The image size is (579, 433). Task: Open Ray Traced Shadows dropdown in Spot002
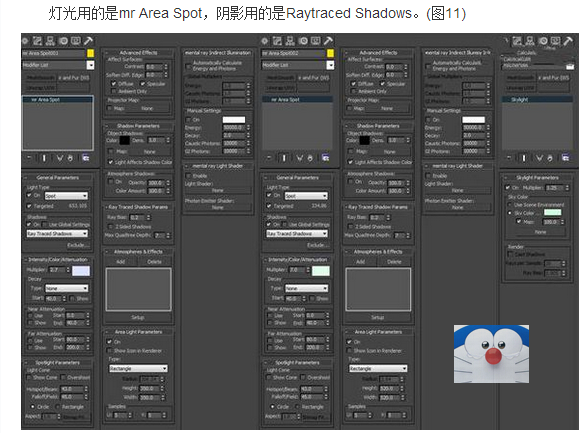297,234
